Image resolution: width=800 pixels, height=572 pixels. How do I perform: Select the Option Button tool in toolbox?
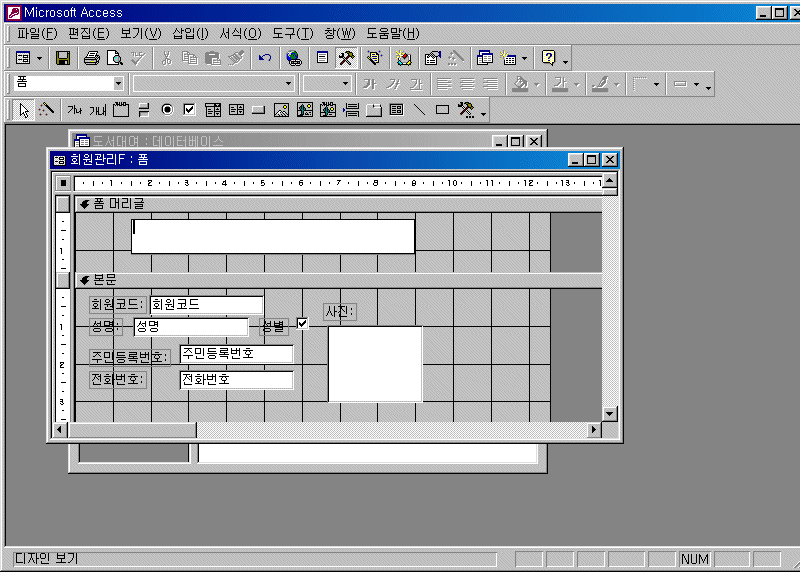tap(167, 110)
